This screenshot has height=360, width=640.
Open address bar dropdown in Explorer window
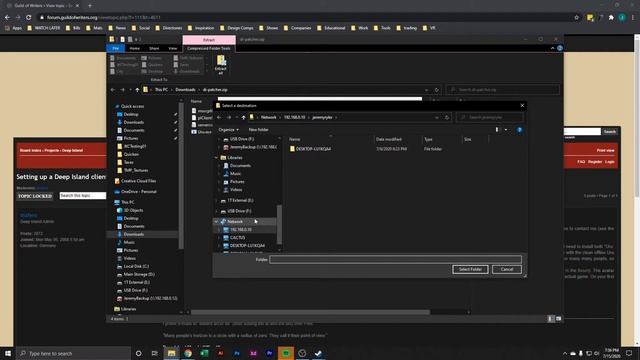tap(427, 90)
